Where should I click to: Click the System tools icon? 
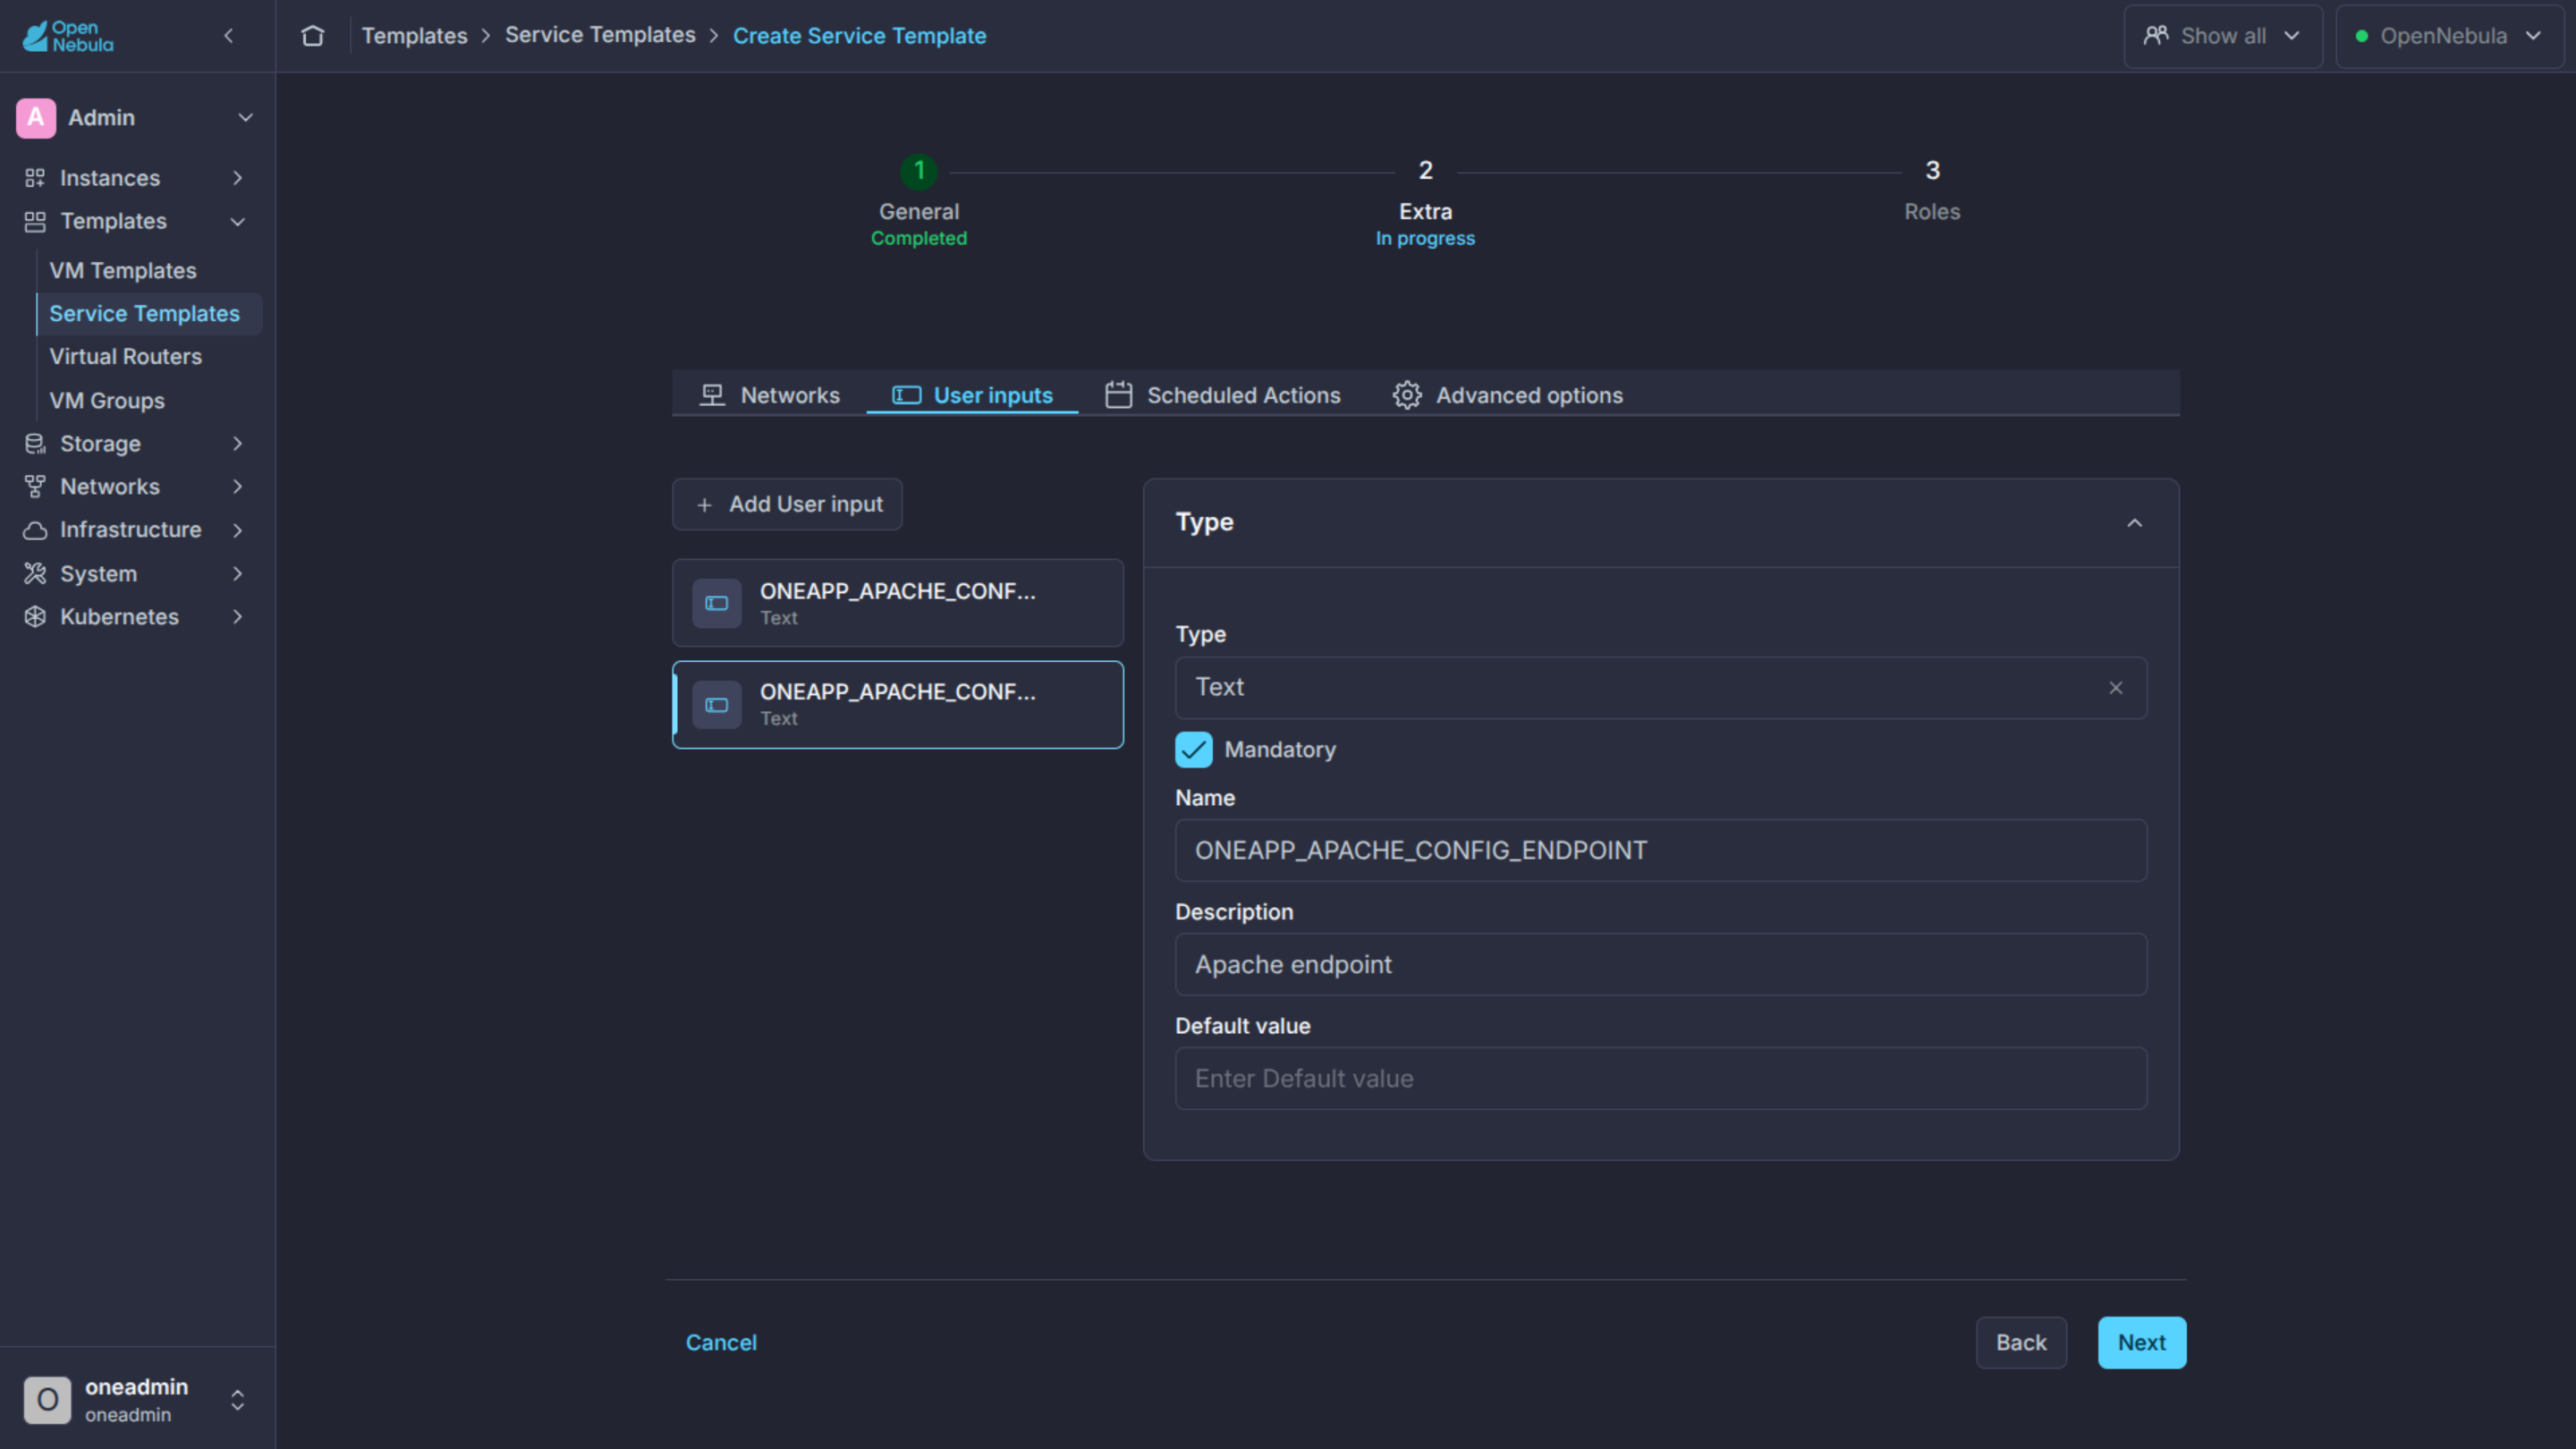[35, 574]
